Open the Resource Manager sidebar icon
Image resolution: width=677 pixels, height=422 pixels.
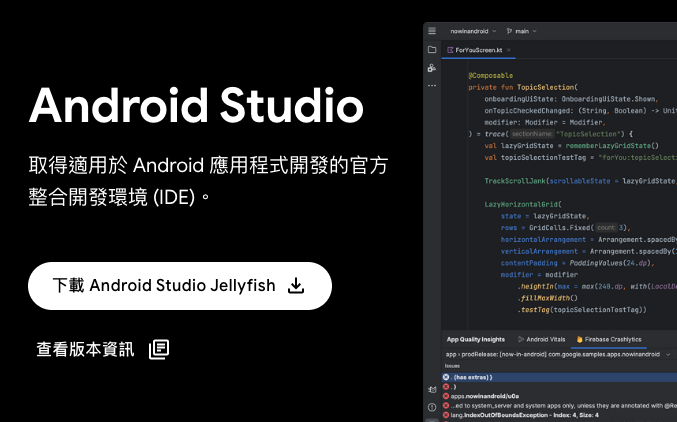click(432, 68)
